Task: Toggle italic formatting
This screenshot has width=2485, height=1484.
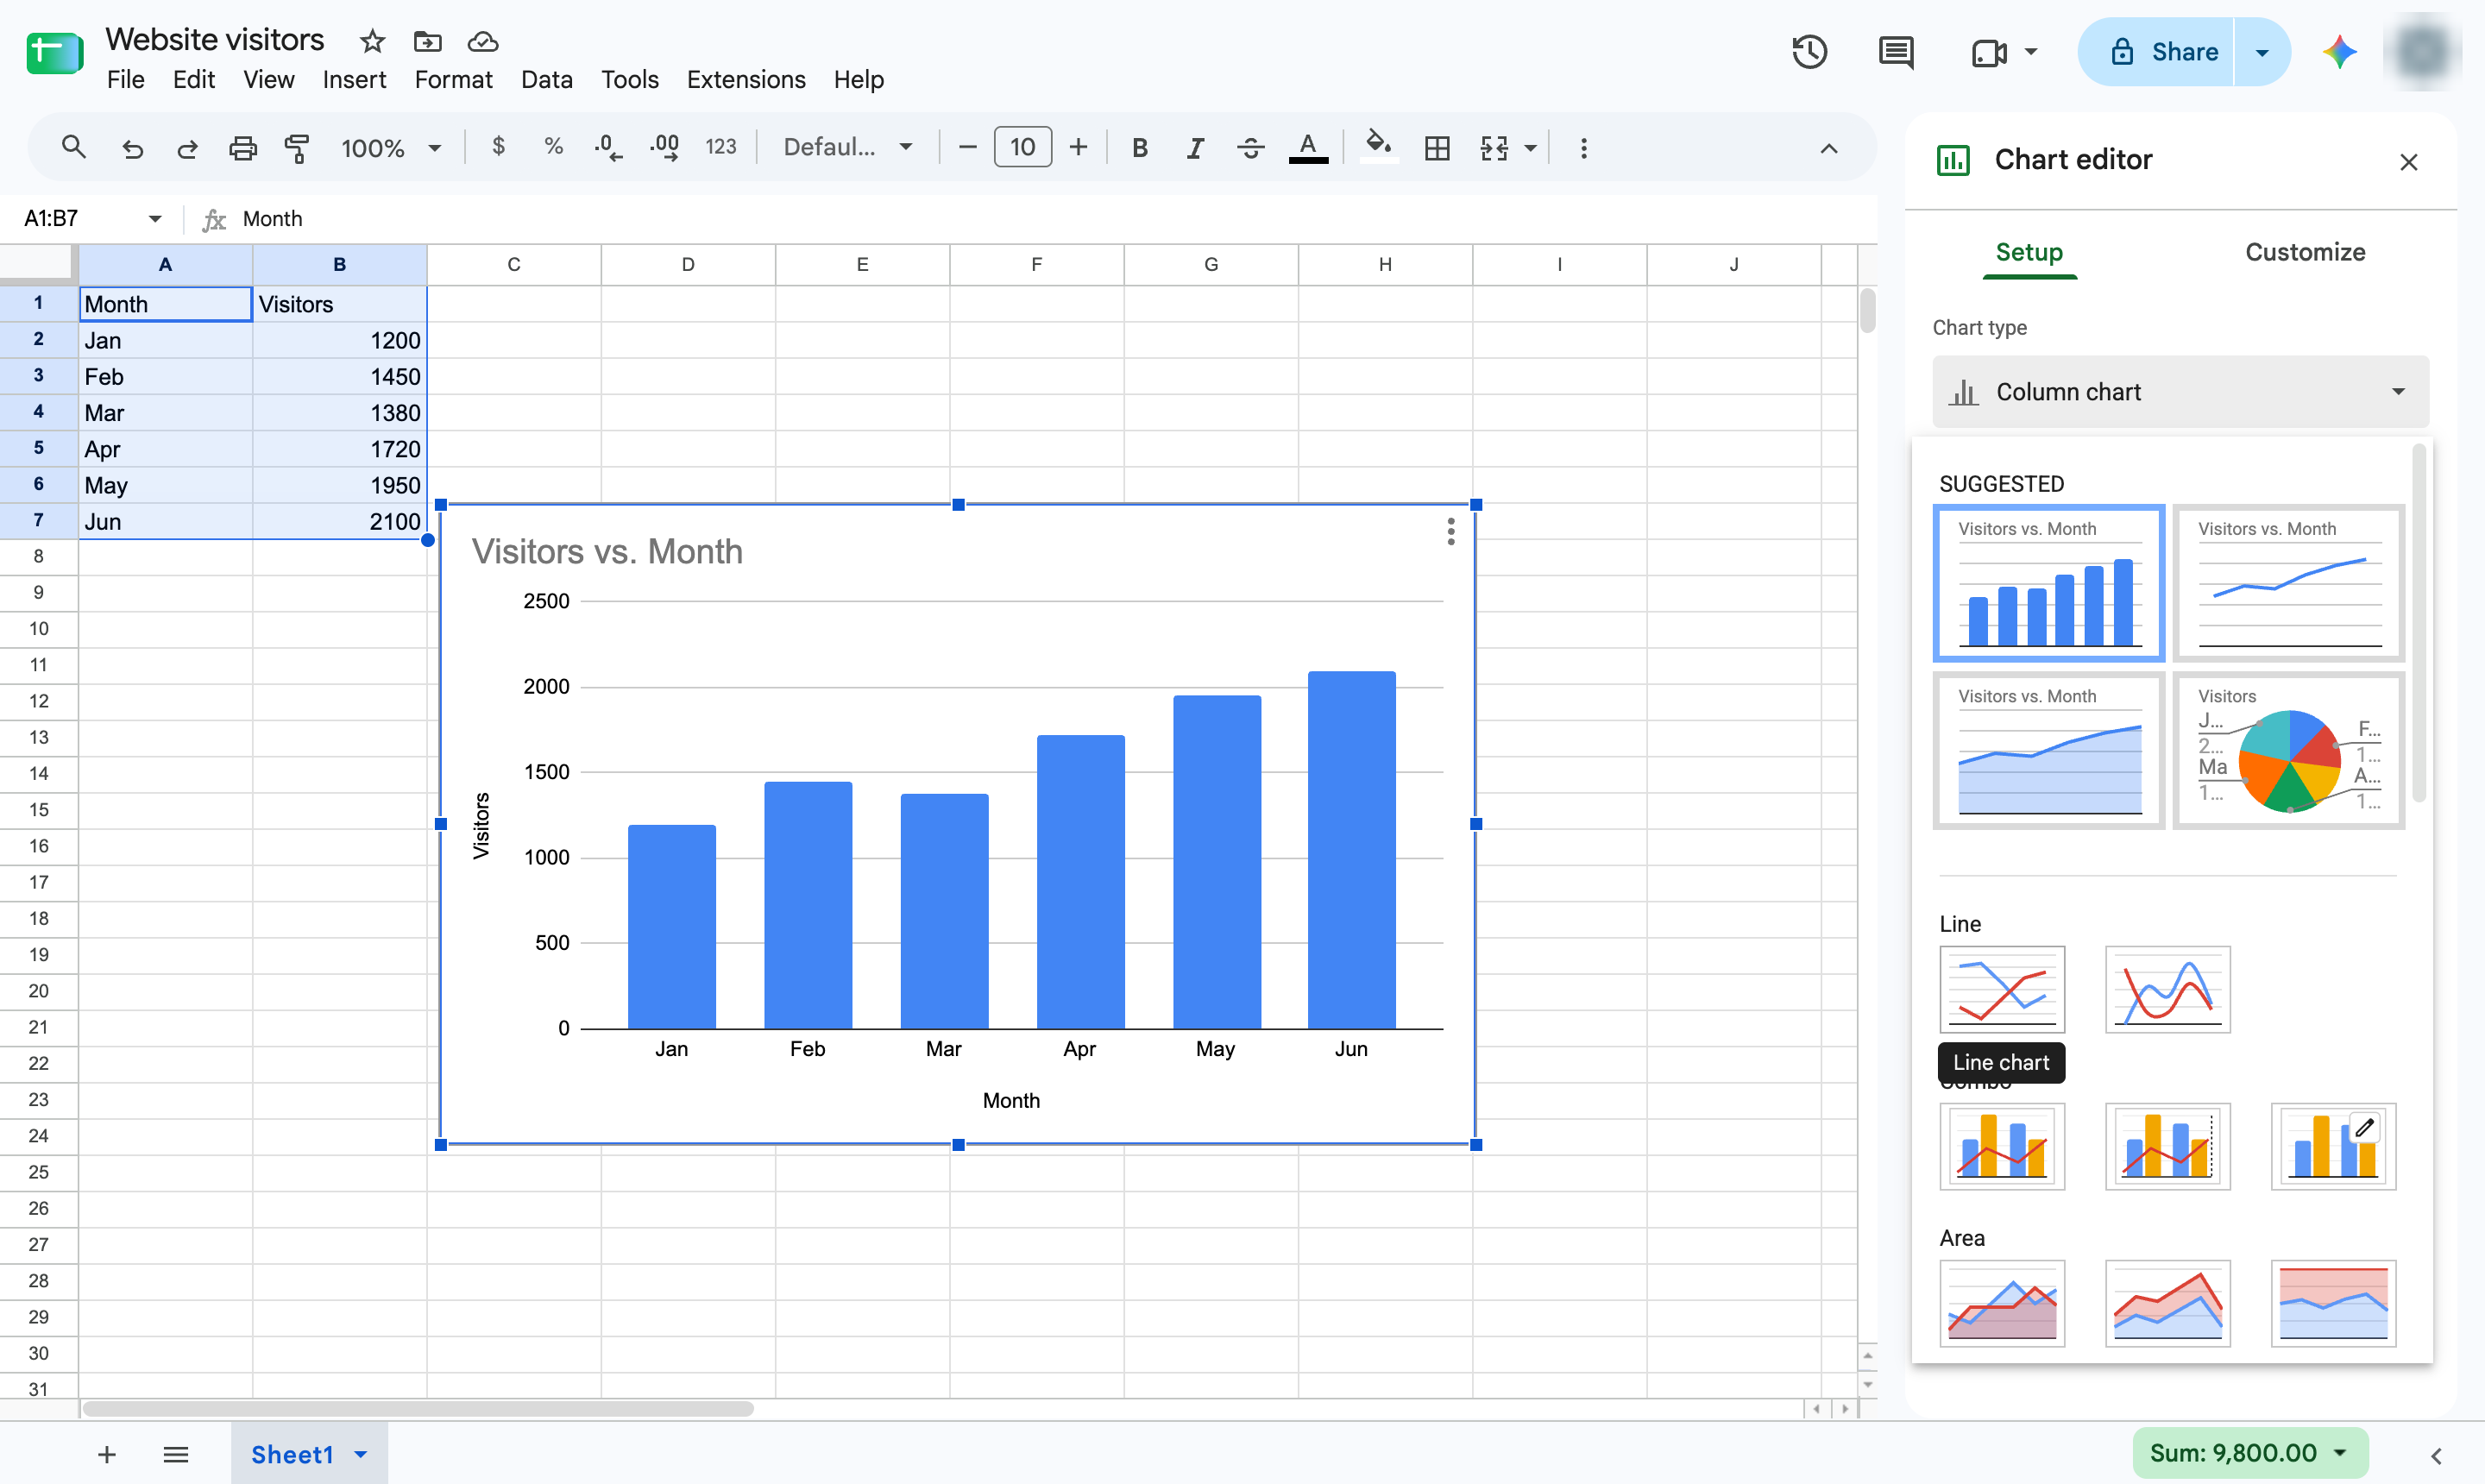Action: [x=1195, y=148]
